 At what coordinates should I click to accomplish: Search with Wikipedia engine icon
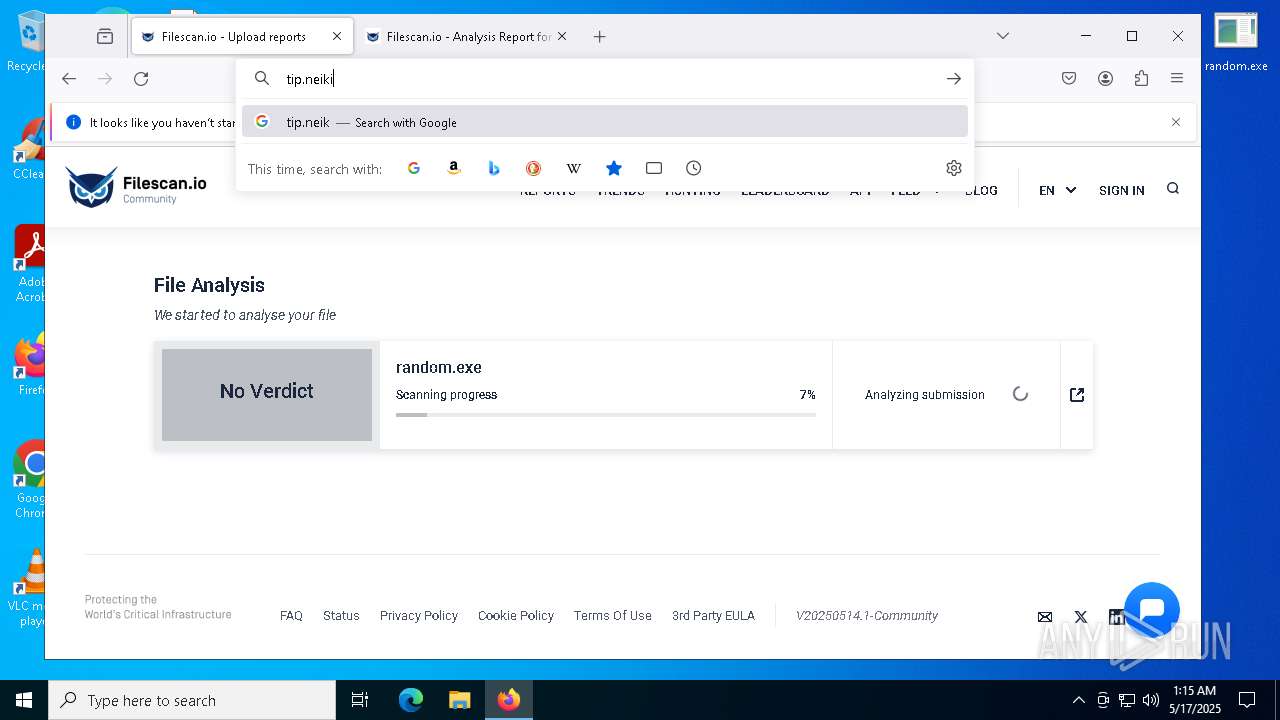point(574,168)
